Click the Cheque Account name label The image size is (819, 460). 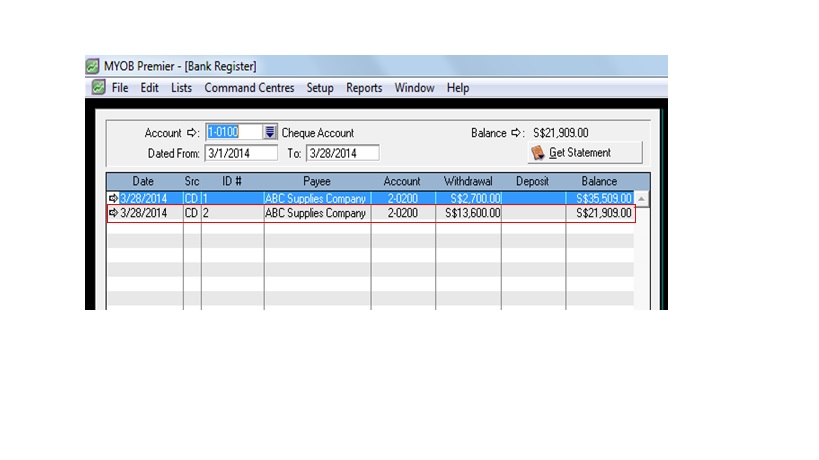[x=318, y=133]
